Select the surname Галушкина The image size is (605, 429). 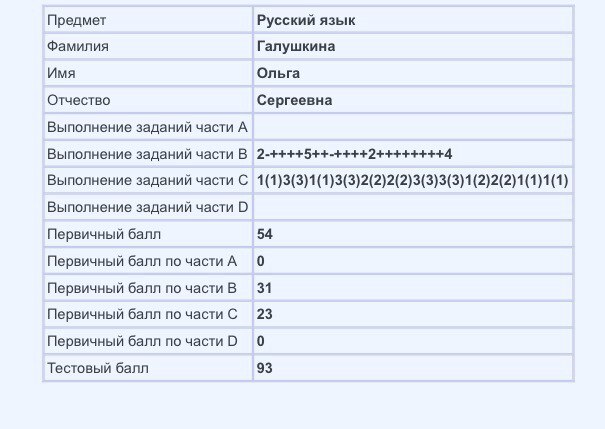pos(296,46)
